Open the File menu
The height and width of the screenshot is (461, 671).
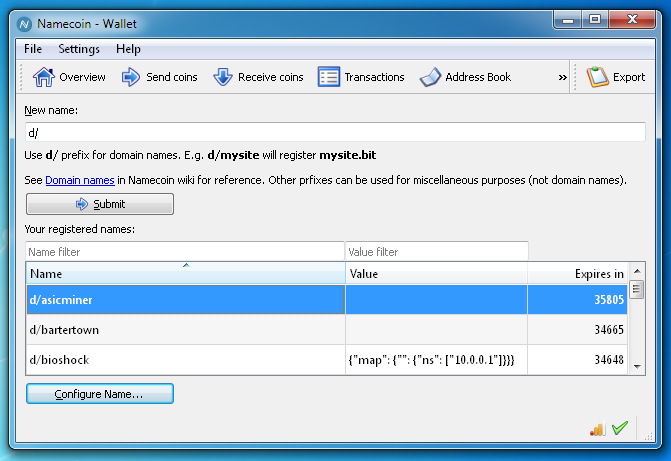pyautogui.click(x=33, y=49)
